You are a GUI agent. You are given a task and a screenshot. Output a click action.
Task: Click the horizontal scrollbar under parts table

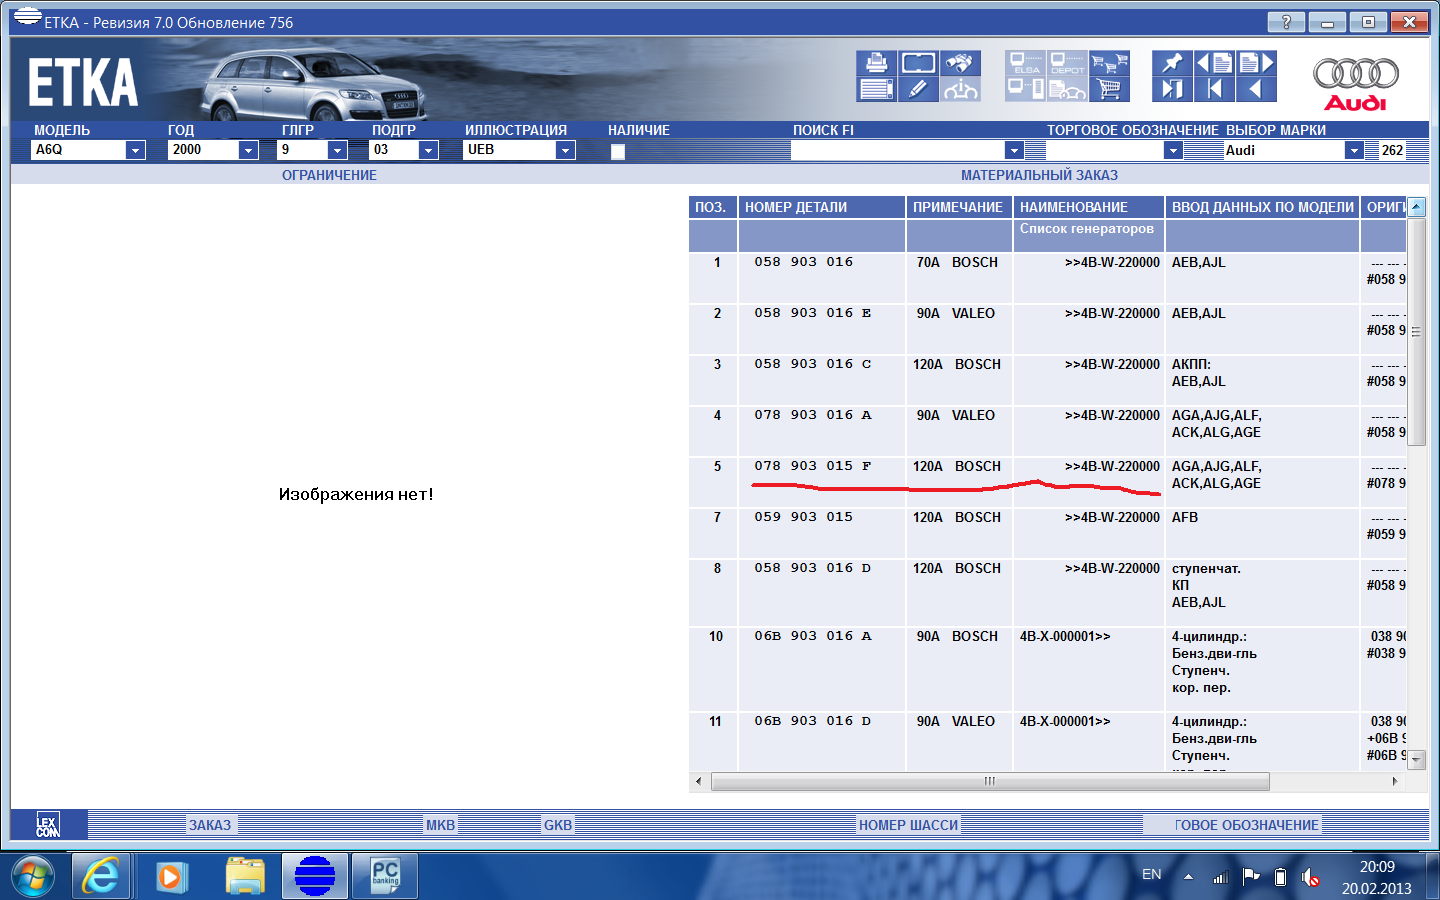[989, 782]
